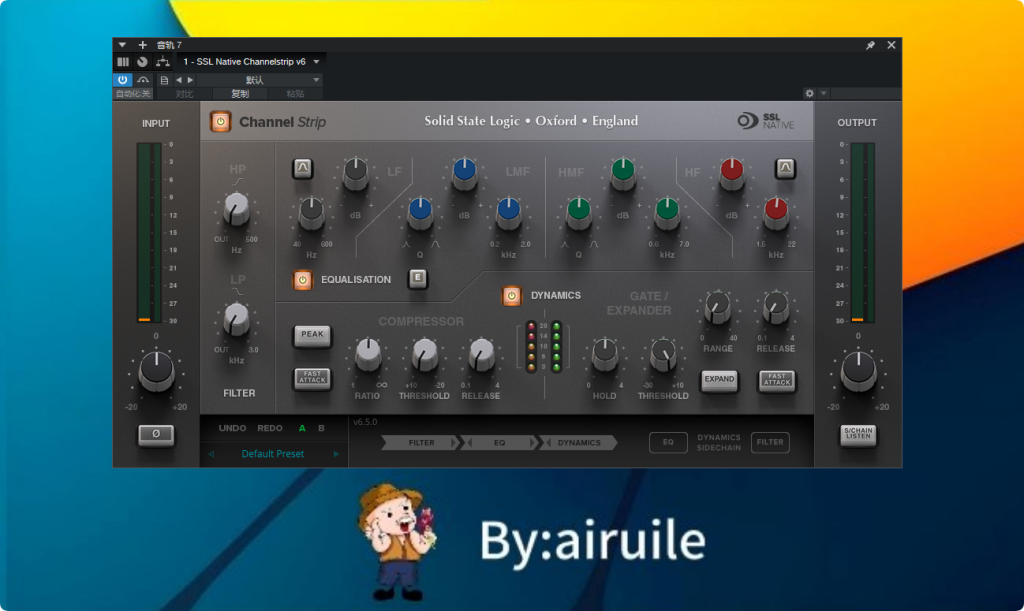This screenshot has width=1024, height=611.
Task: Open the 默认 preset dropdown
Action: coord(259,80)
